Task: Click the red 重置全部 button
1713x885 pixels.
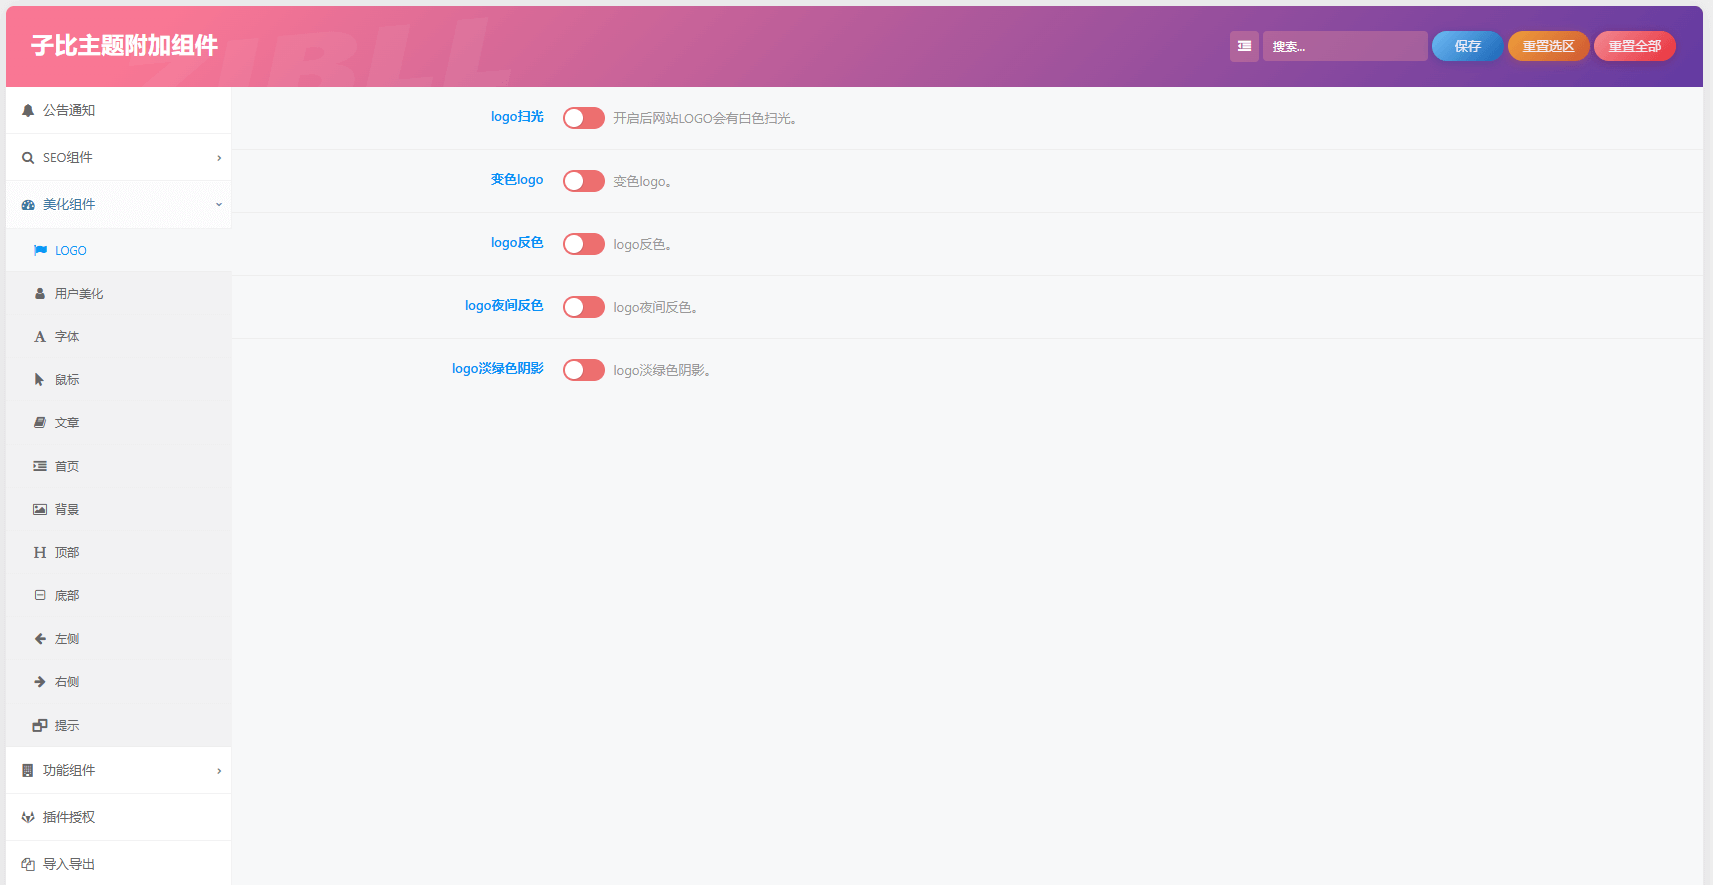Action: pos(1634,46)
